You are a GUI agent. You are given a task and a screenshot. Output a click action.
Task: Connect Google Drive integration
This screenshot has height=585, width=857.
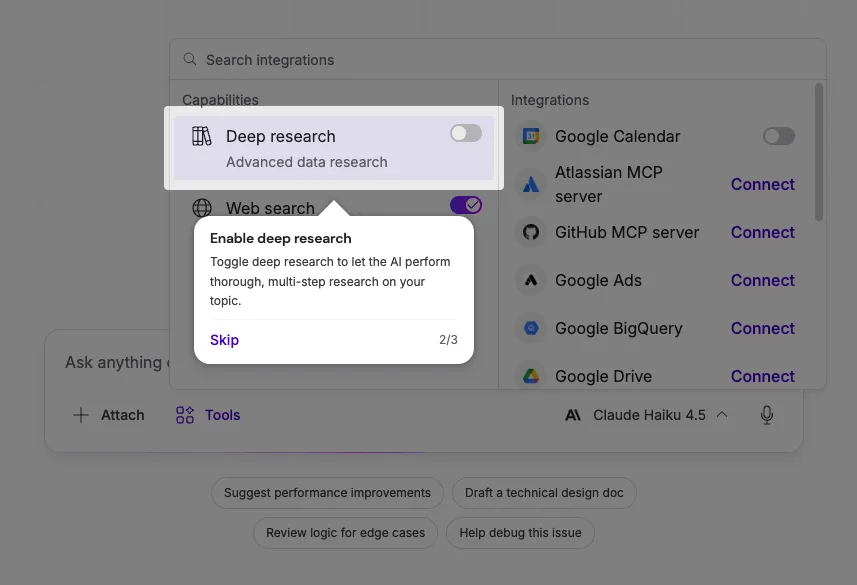762,376
